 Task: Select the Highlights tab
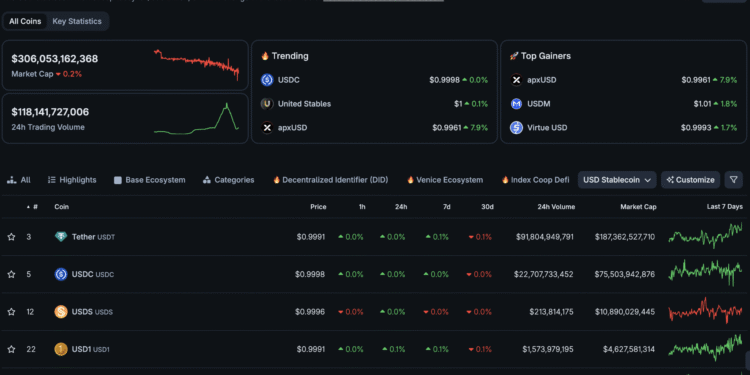coord(72,180)
